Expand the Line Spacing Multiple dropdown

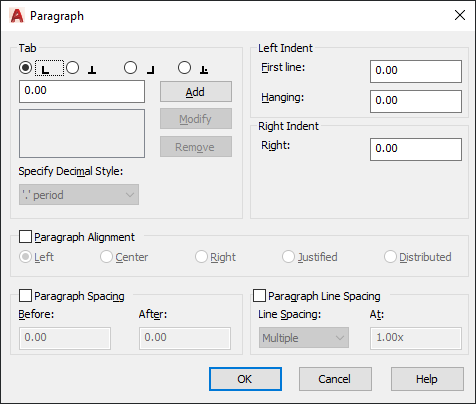click(x=304, y=338)
